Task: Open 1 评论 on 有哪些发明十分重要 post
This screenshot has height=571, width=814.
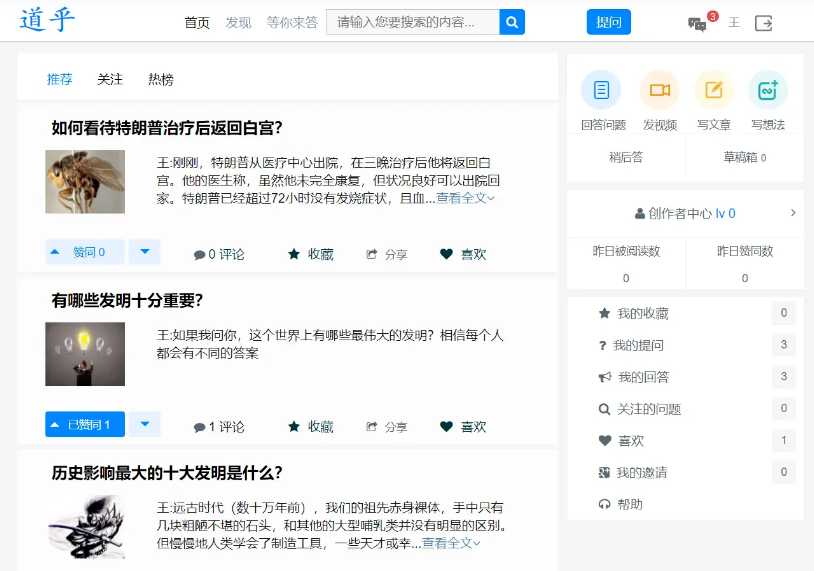Action: point(219,427)
